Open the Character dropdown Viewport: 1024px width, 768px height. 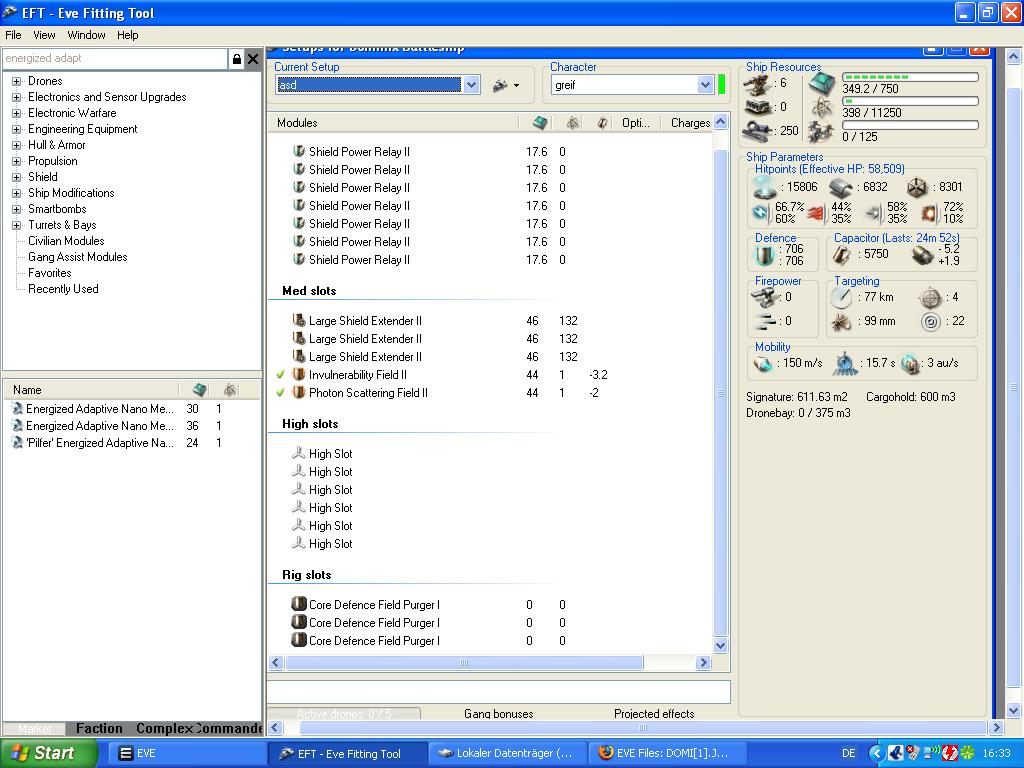(x=705, y=85)
